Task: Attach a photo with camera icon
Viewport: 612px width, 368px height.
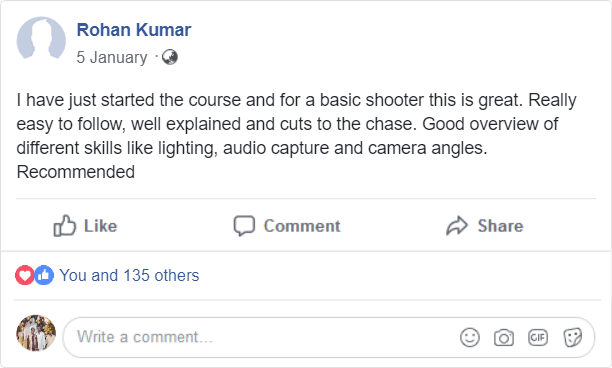Action: coord(504,338)
